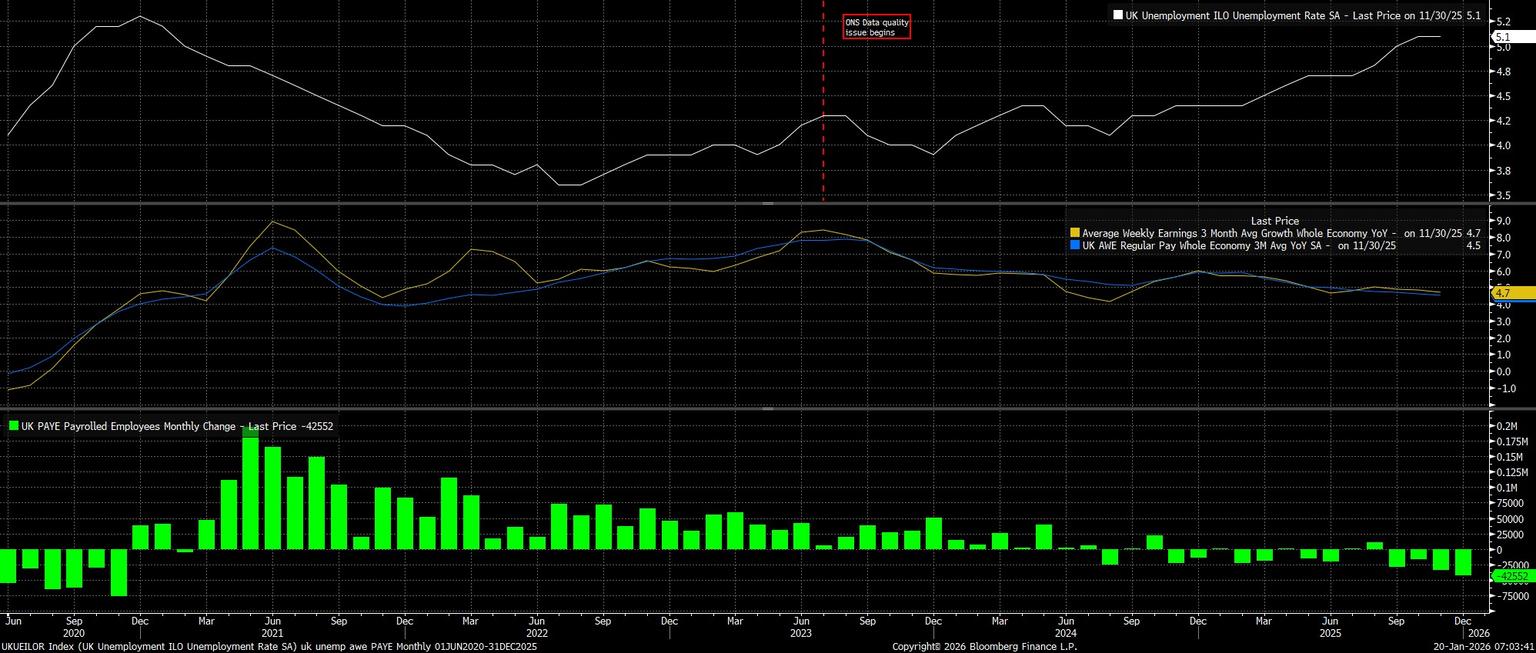Select the ONS Data quality issue annotation box
The width and height of the screenshot is (1536, 653).
(877, 27)
